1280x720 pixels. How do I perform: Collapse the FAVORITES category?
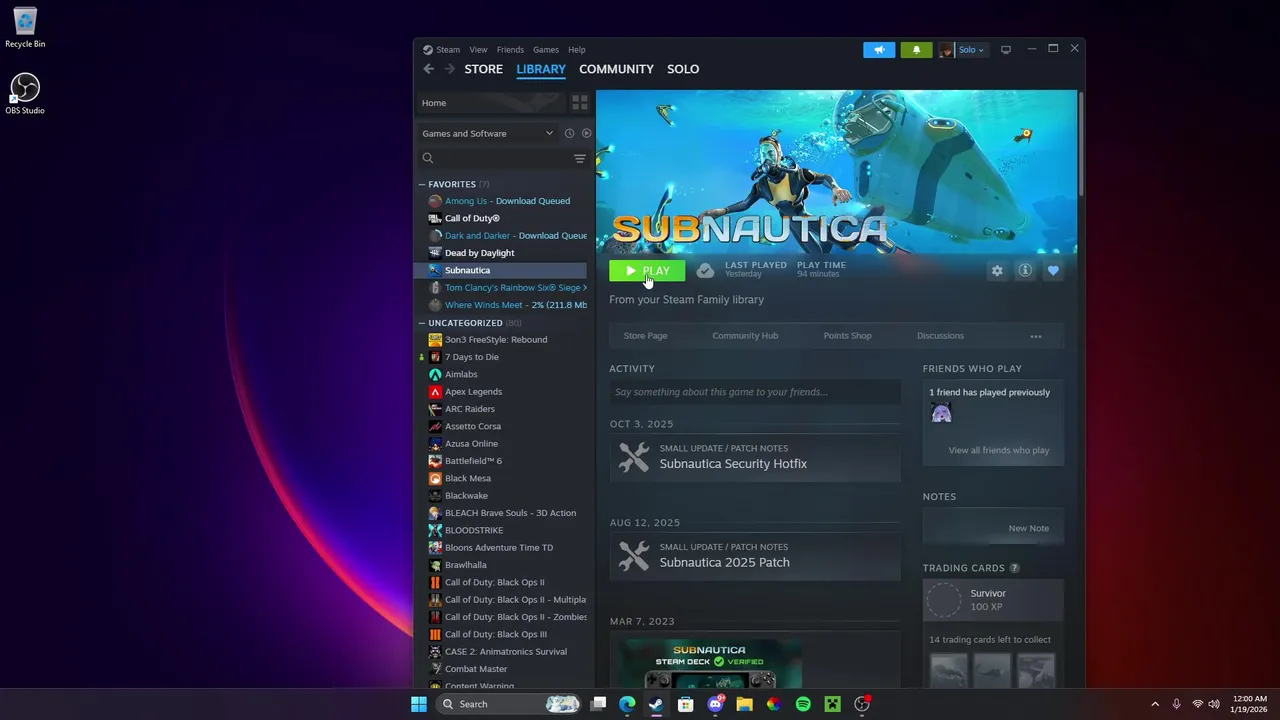click(x=422, y=184)
